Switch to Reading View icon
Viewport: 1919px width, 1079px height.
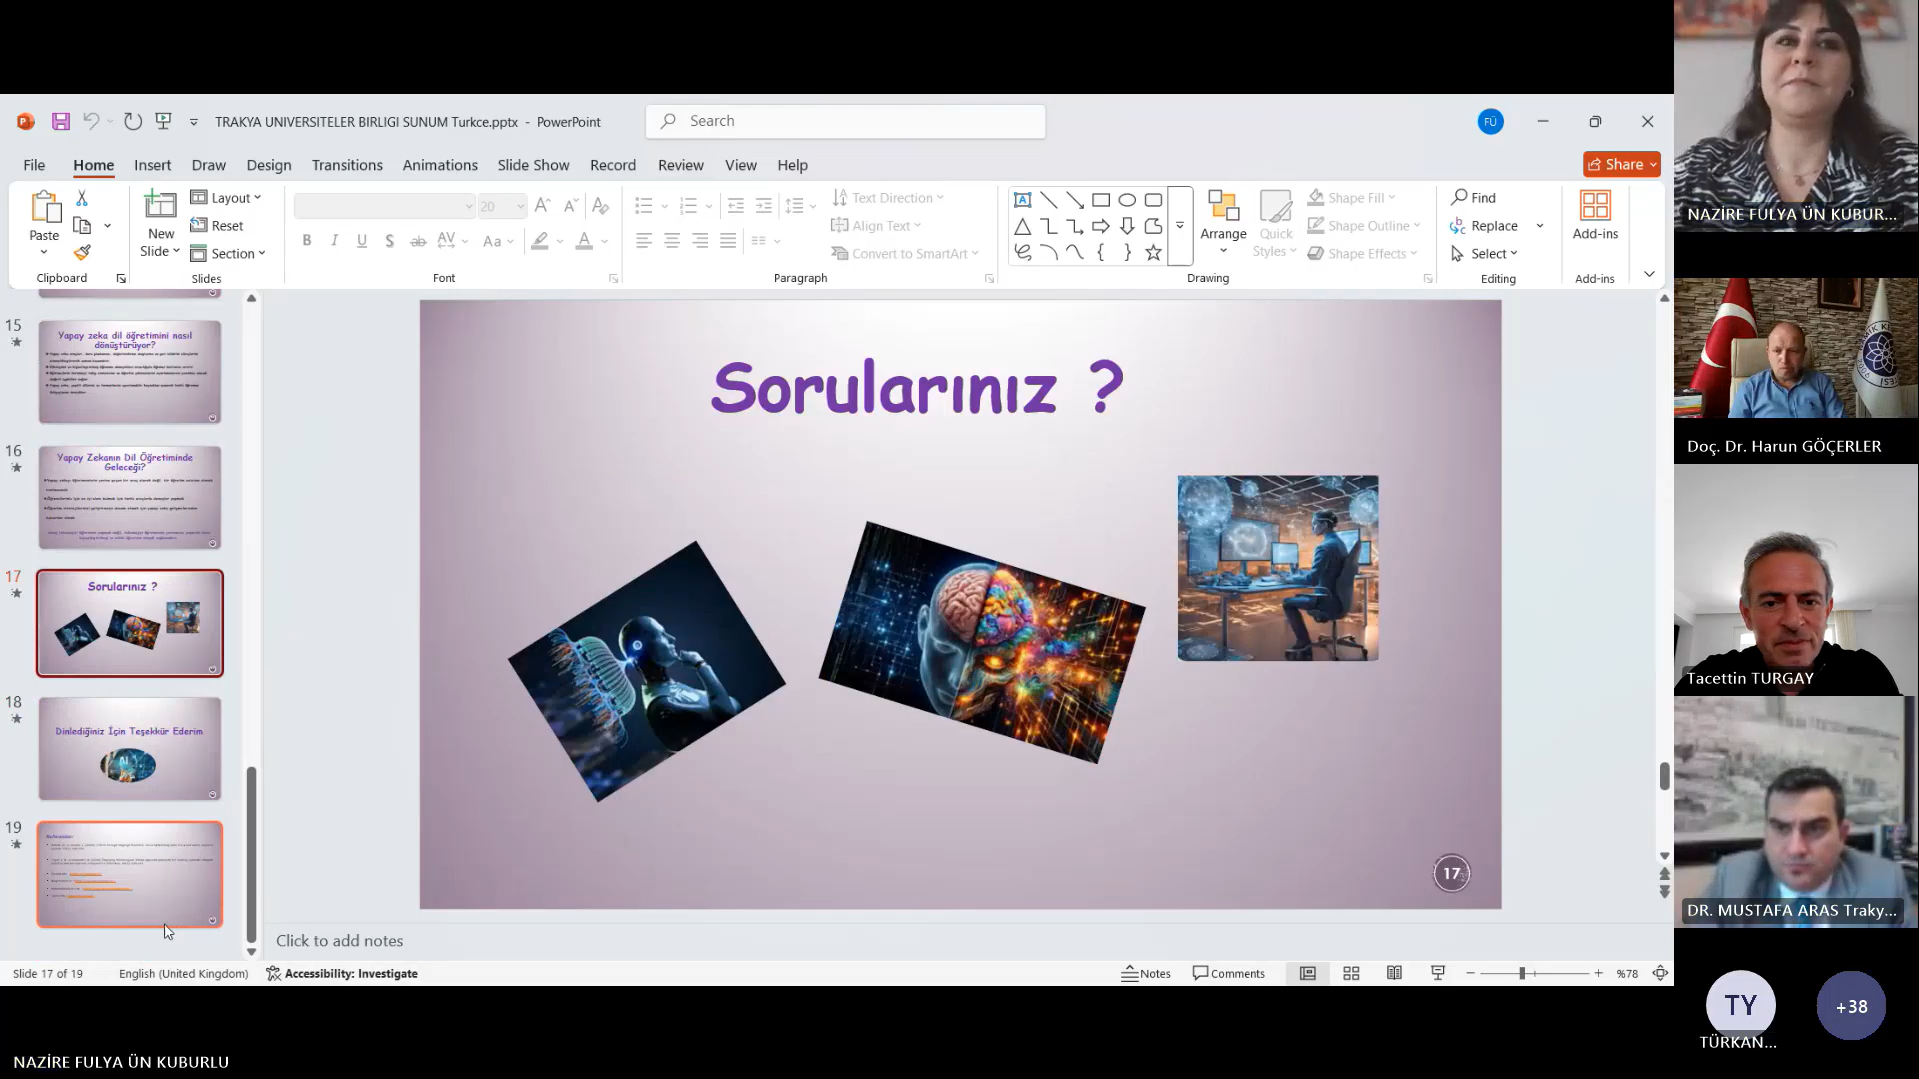[1394, 973]
